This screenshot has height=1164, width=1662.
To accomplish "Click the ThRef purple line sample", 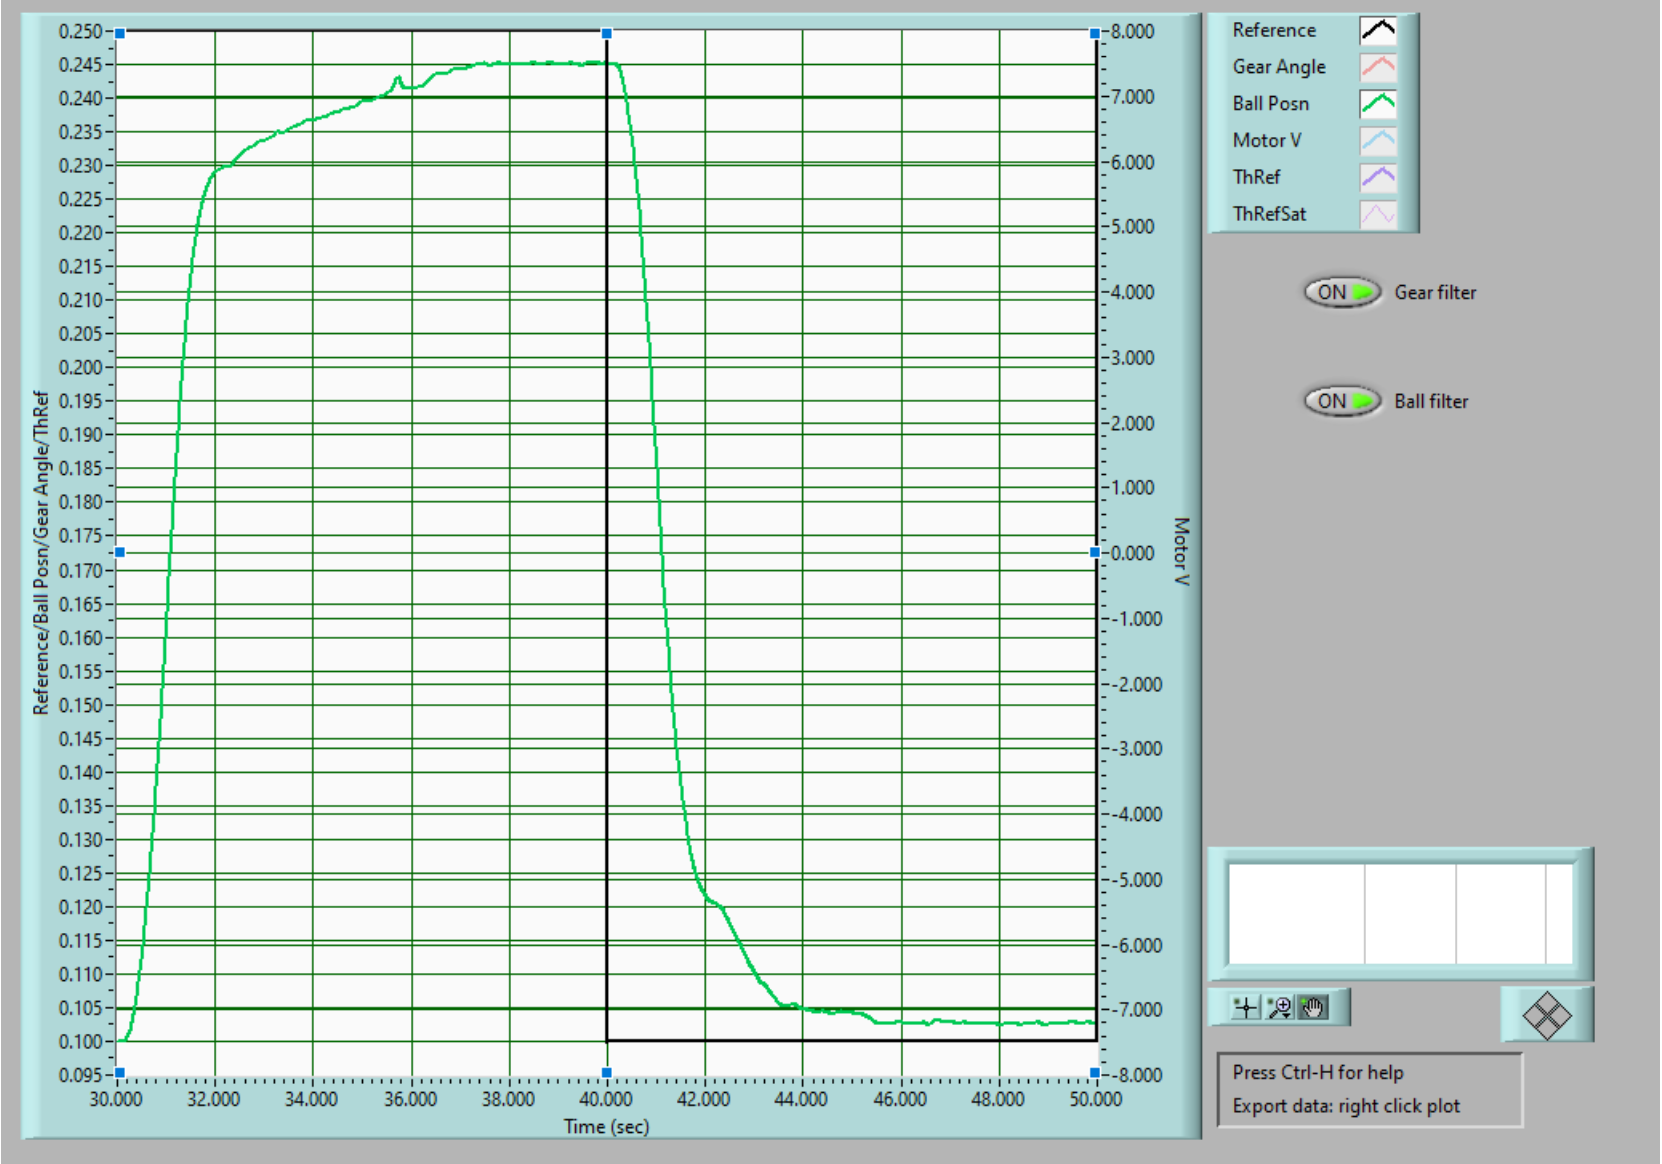I will pyautogui.click(x=1378, y=177).
